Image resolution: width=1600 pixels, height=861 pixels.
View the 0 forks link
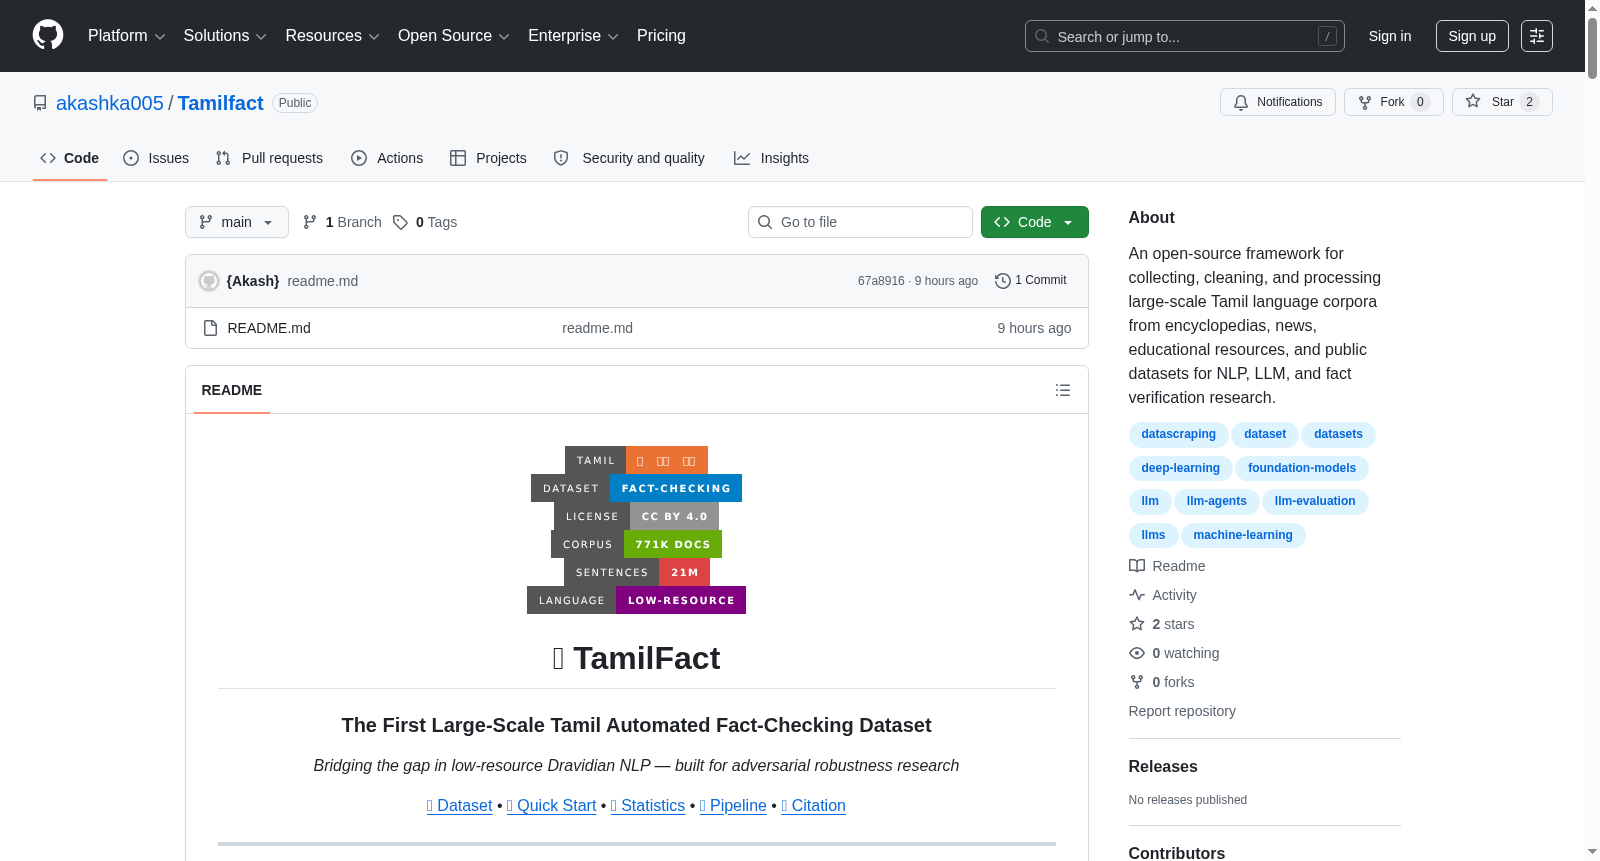click(1162, 682)
